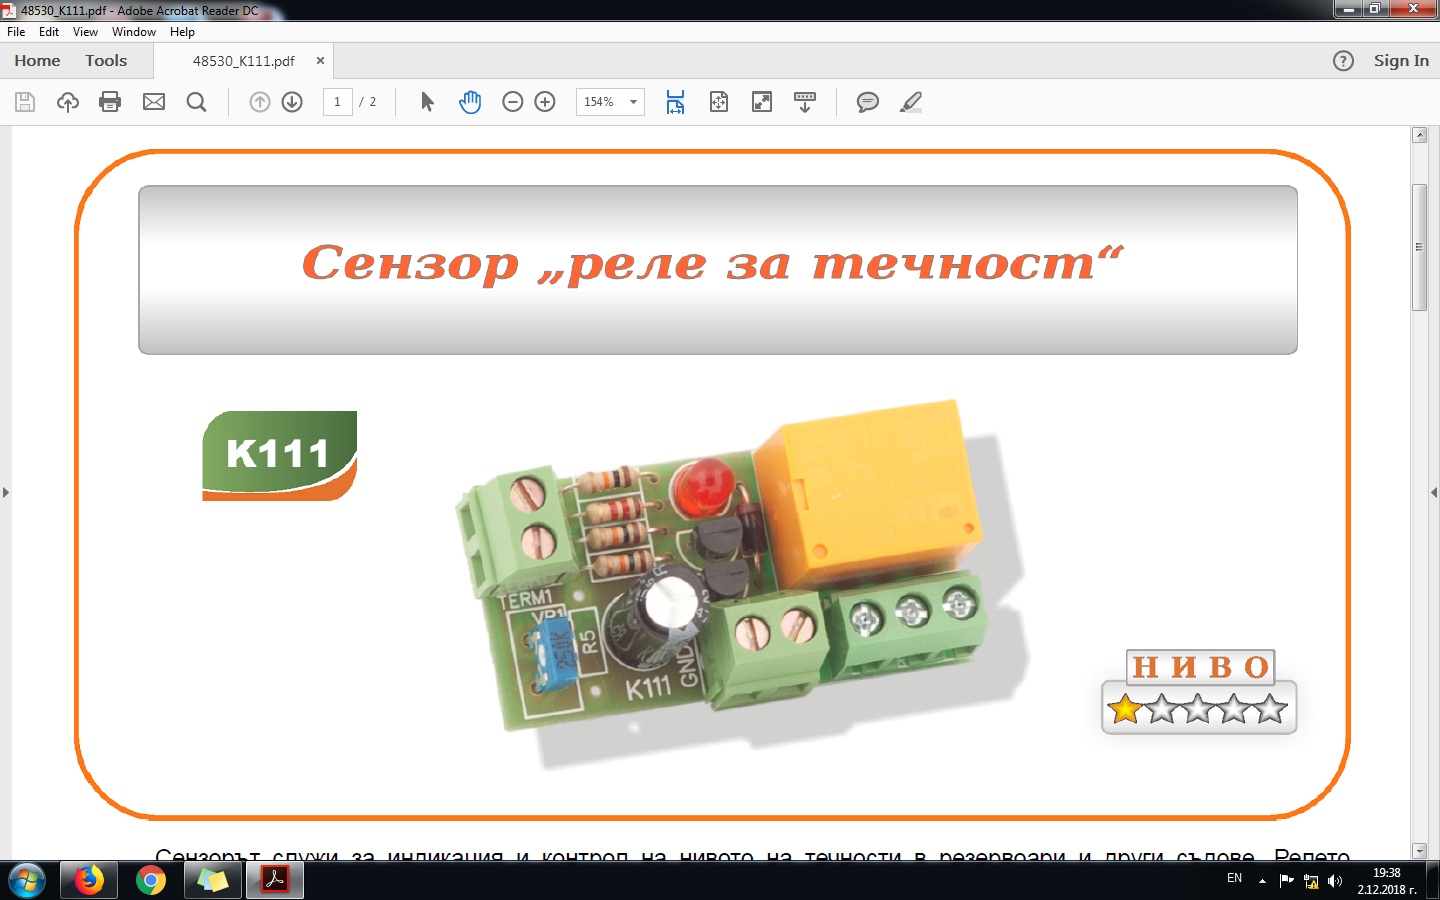Open the read mode keyboard-arrow icon
Image resolution: width=1440 pixels, height=900 pixels.
[805, 102]
